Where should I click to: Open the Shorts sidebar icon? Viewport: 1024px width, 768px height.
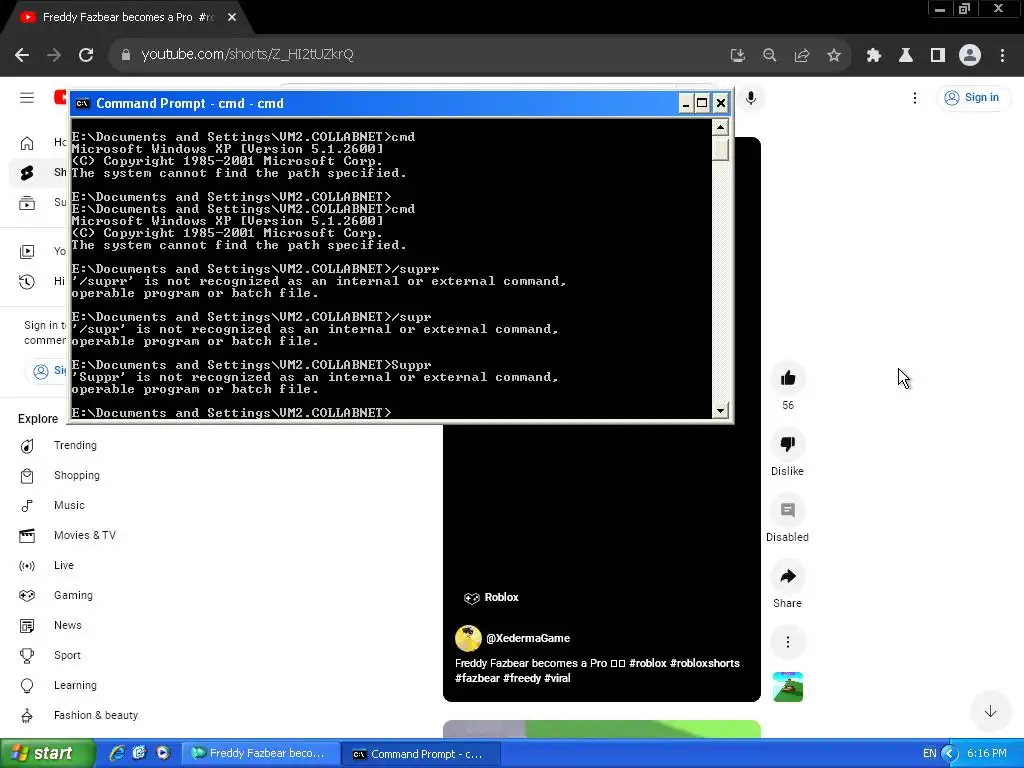coord(27,172)
